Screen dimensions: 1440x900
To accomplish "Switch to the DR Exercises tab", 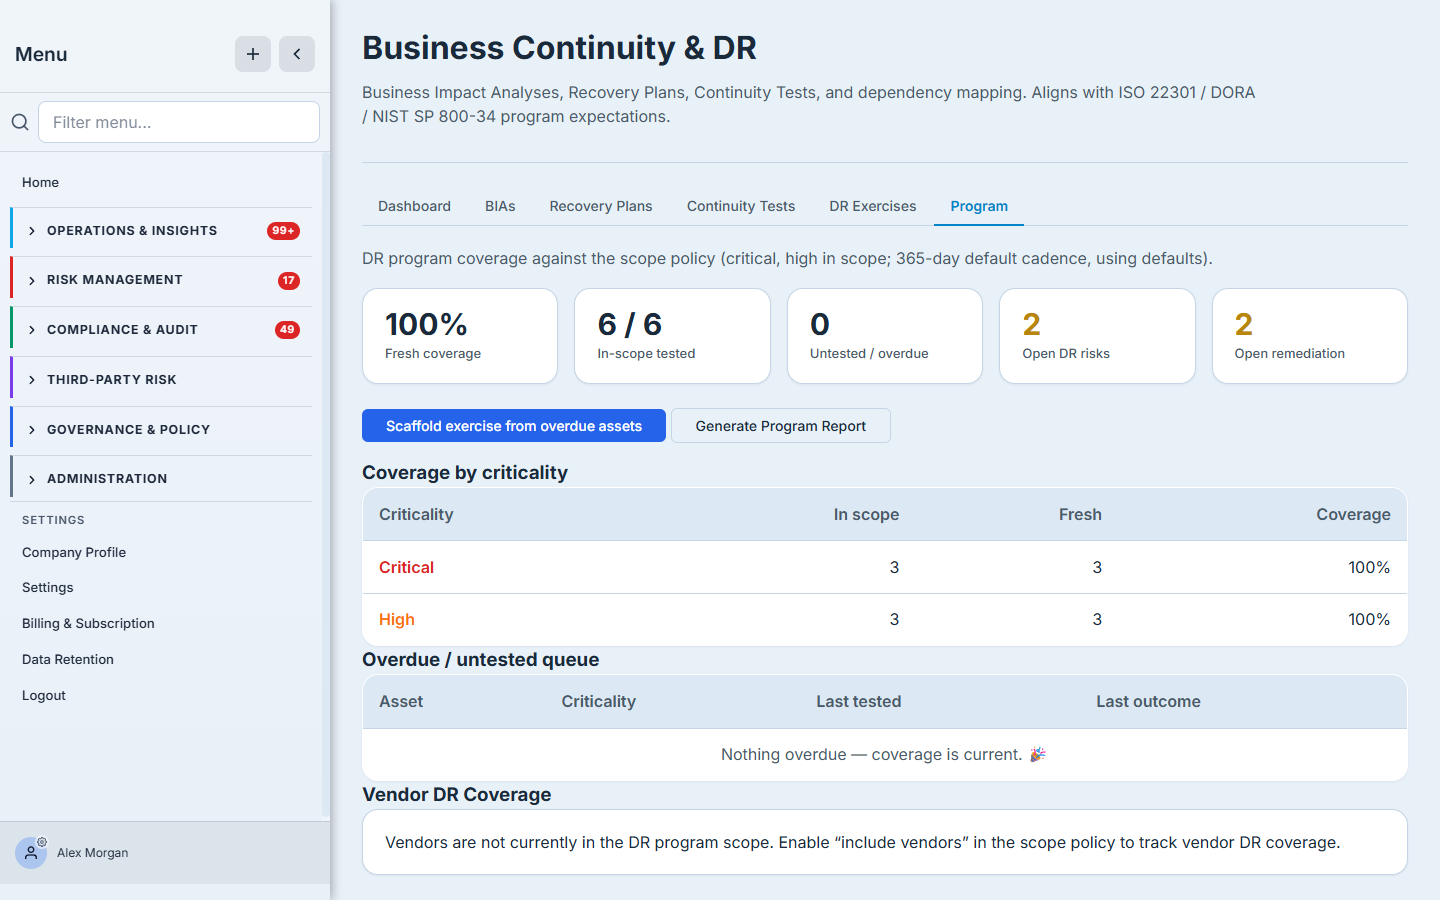I will point(873,206).
